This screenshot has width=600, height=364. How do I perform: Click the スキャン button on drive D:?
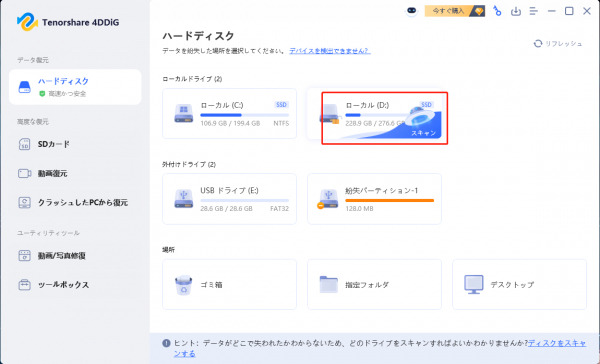point(424,133)
